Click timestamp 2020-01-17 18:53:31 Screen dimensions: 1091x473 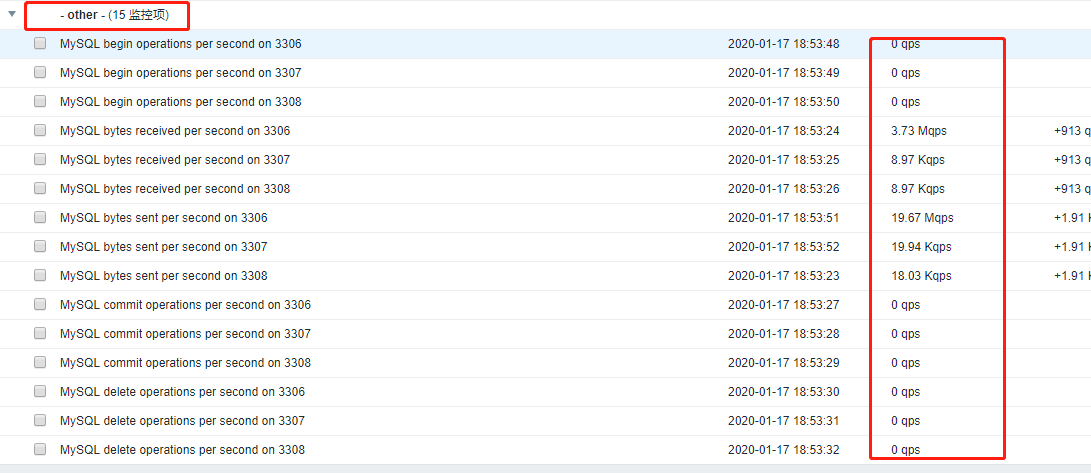coord(783,421)
